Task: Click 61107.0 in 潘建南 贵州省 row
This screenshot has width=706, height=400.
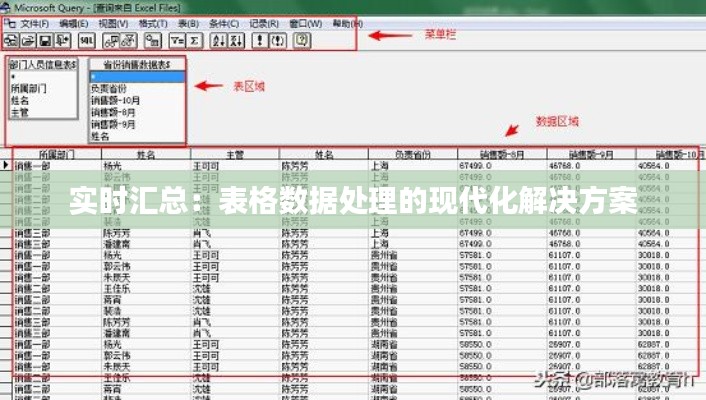Action: [564, 334]
